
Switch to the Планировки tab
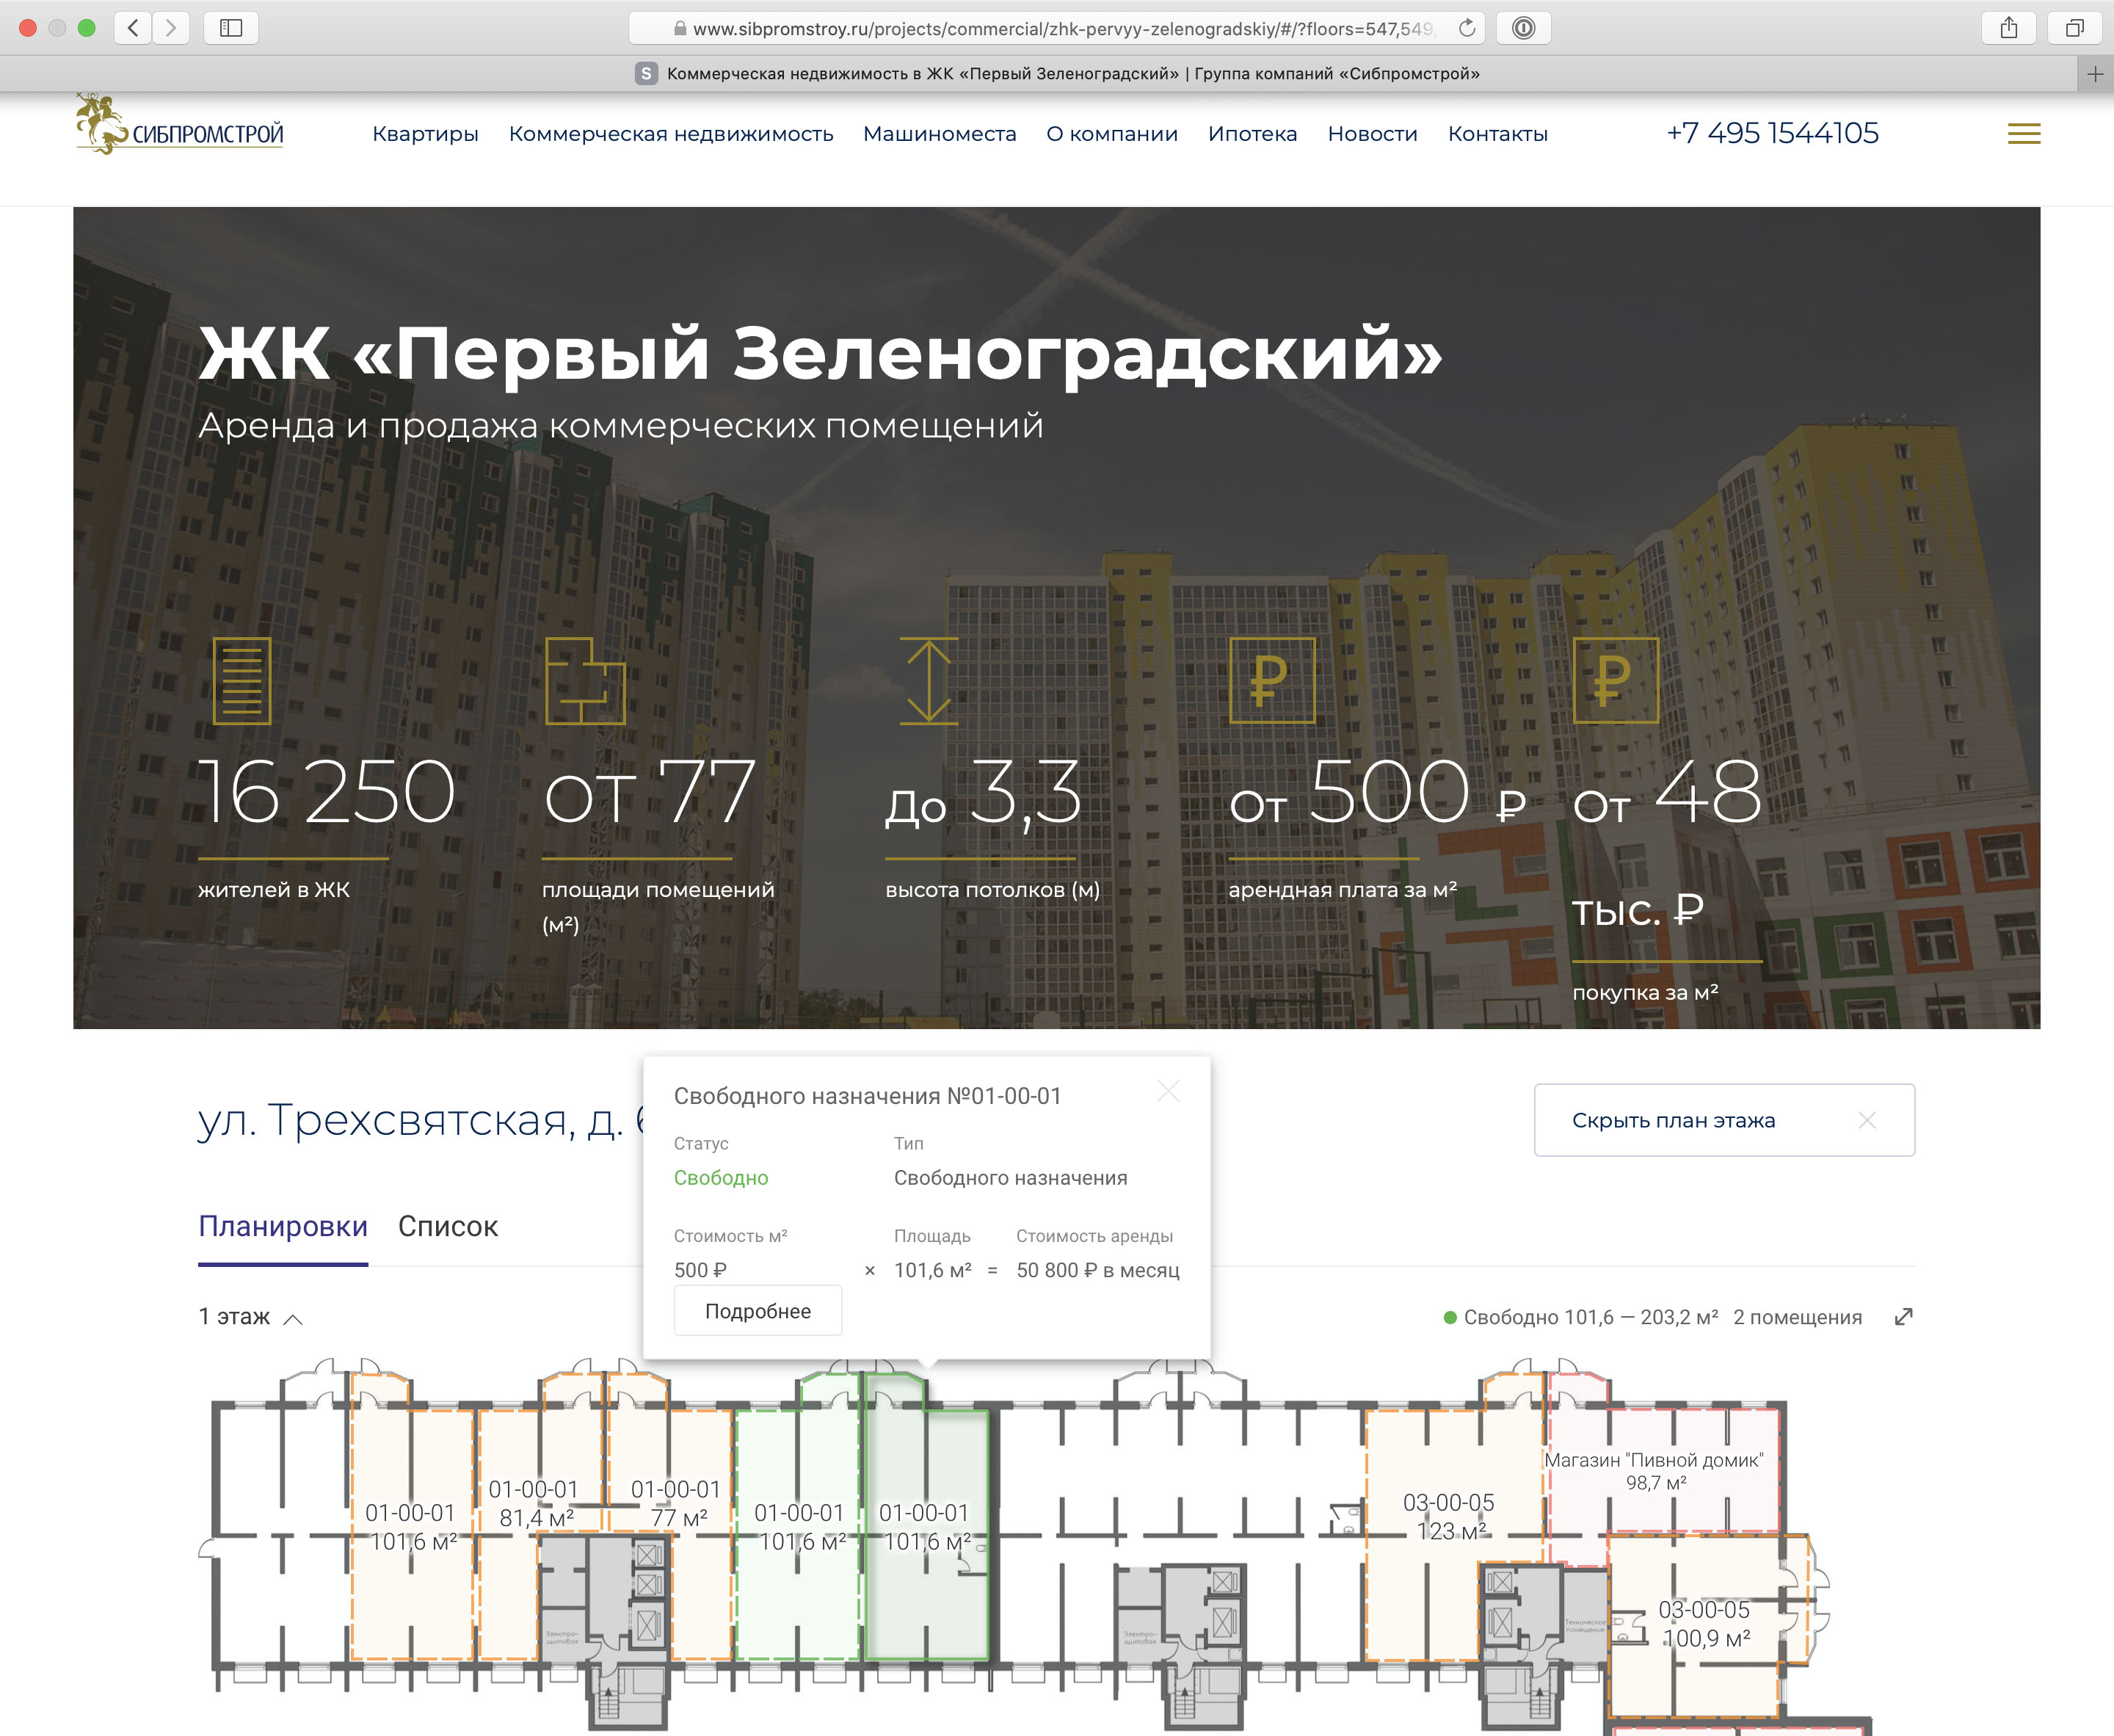(283, 1227)
